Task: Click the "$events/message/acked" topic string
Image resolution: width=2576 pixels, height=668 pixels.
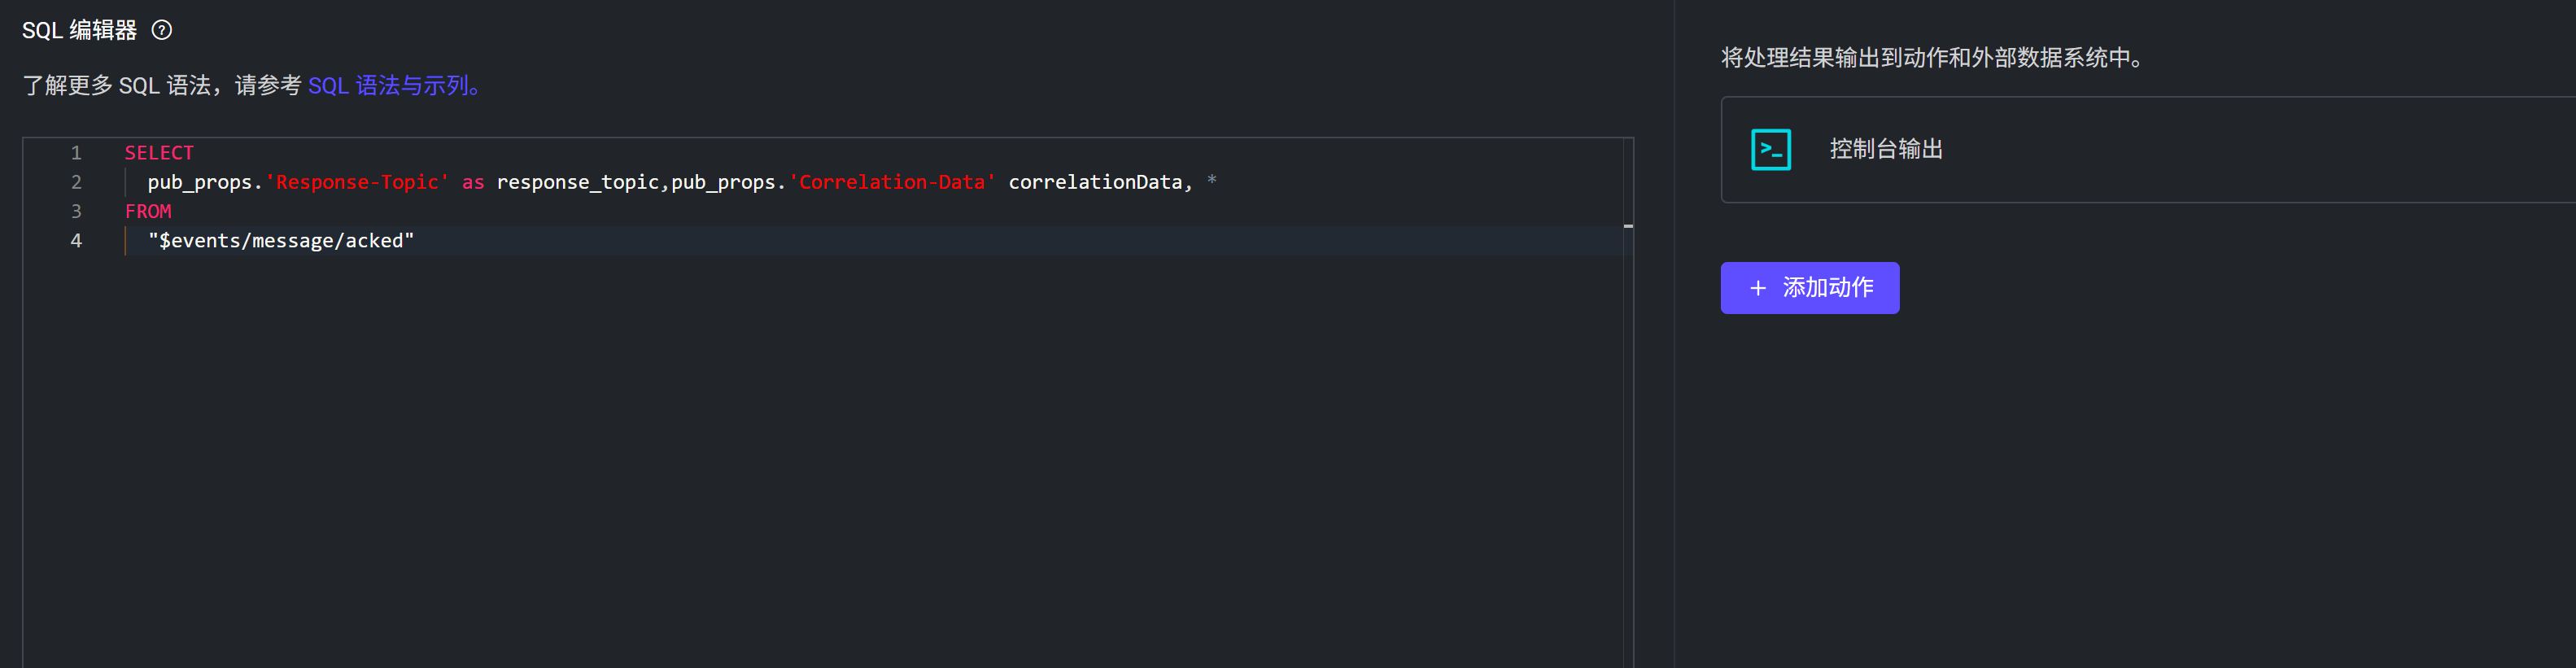Action: click(281, 240)
